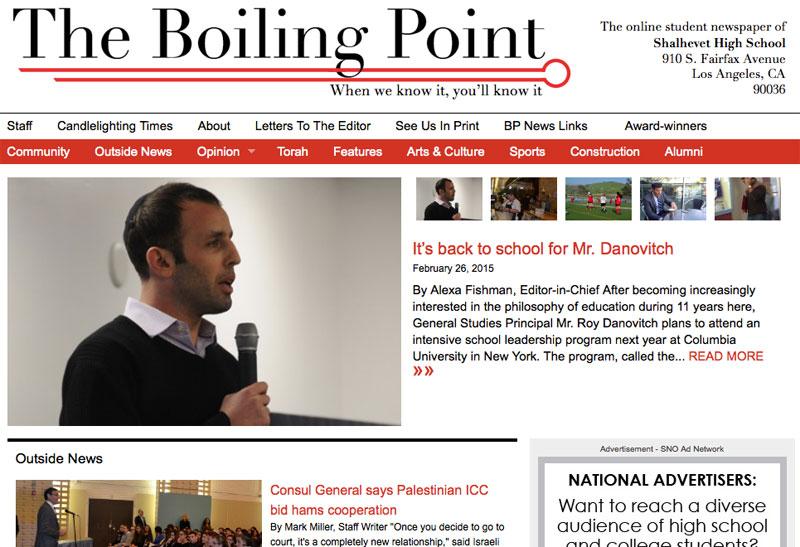Click the READ MORE double-arrow icon

423,371
